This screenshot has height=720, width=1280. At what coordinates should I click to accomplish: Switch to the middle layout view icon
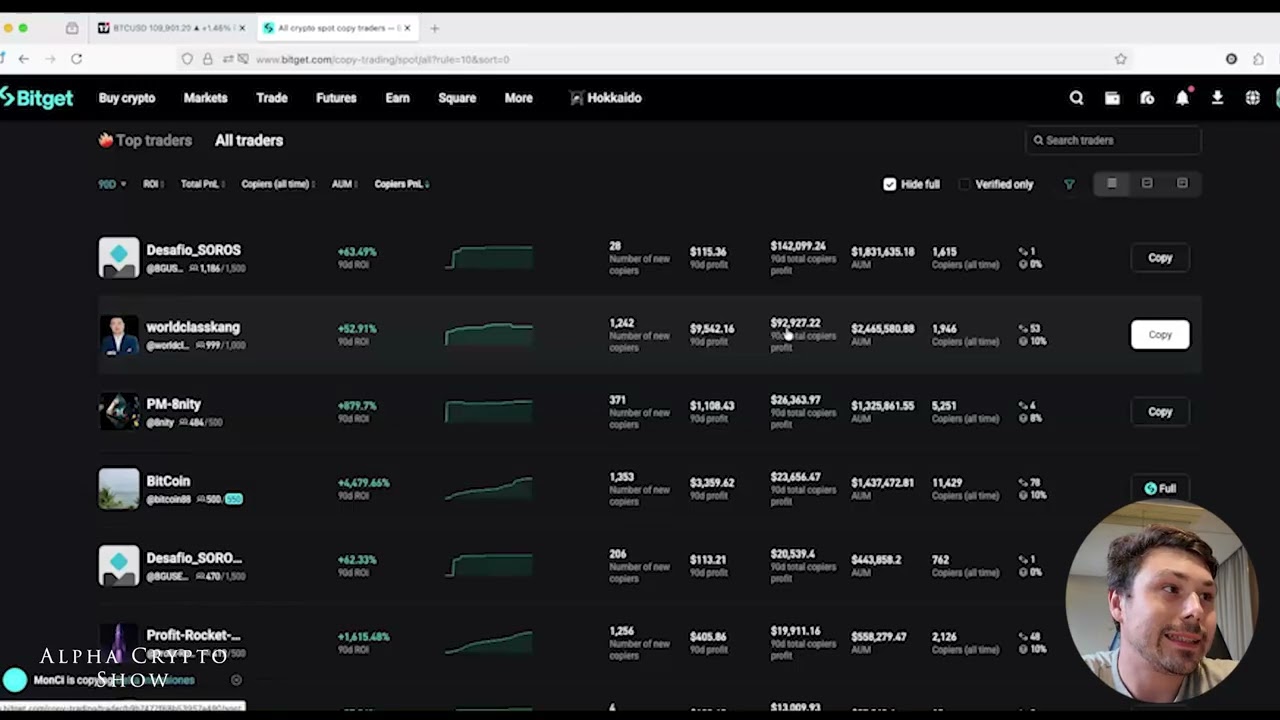pos(1147,184)
